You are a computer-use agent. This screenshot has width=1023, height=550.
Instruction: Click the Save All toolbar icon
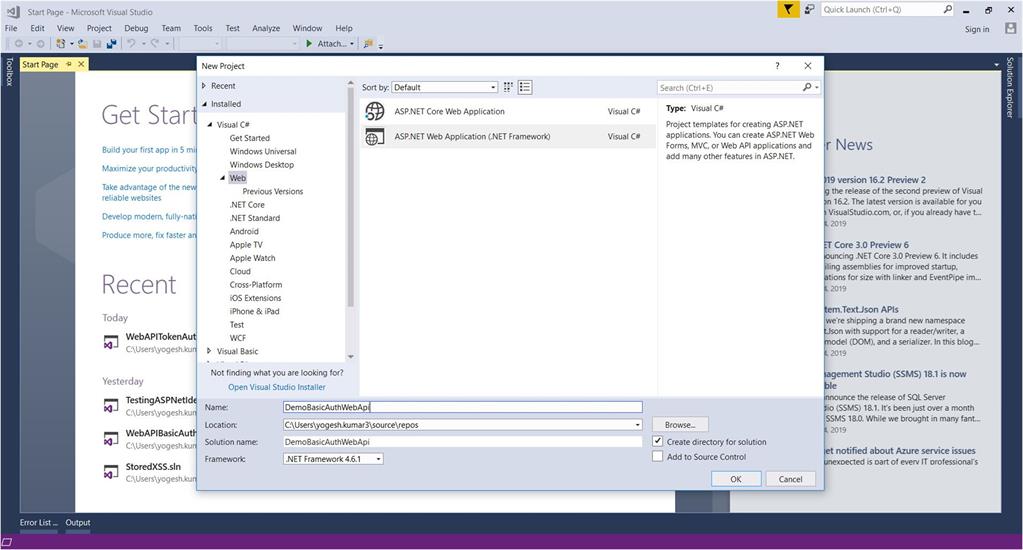pyautogui.click(x=112, y=44)
